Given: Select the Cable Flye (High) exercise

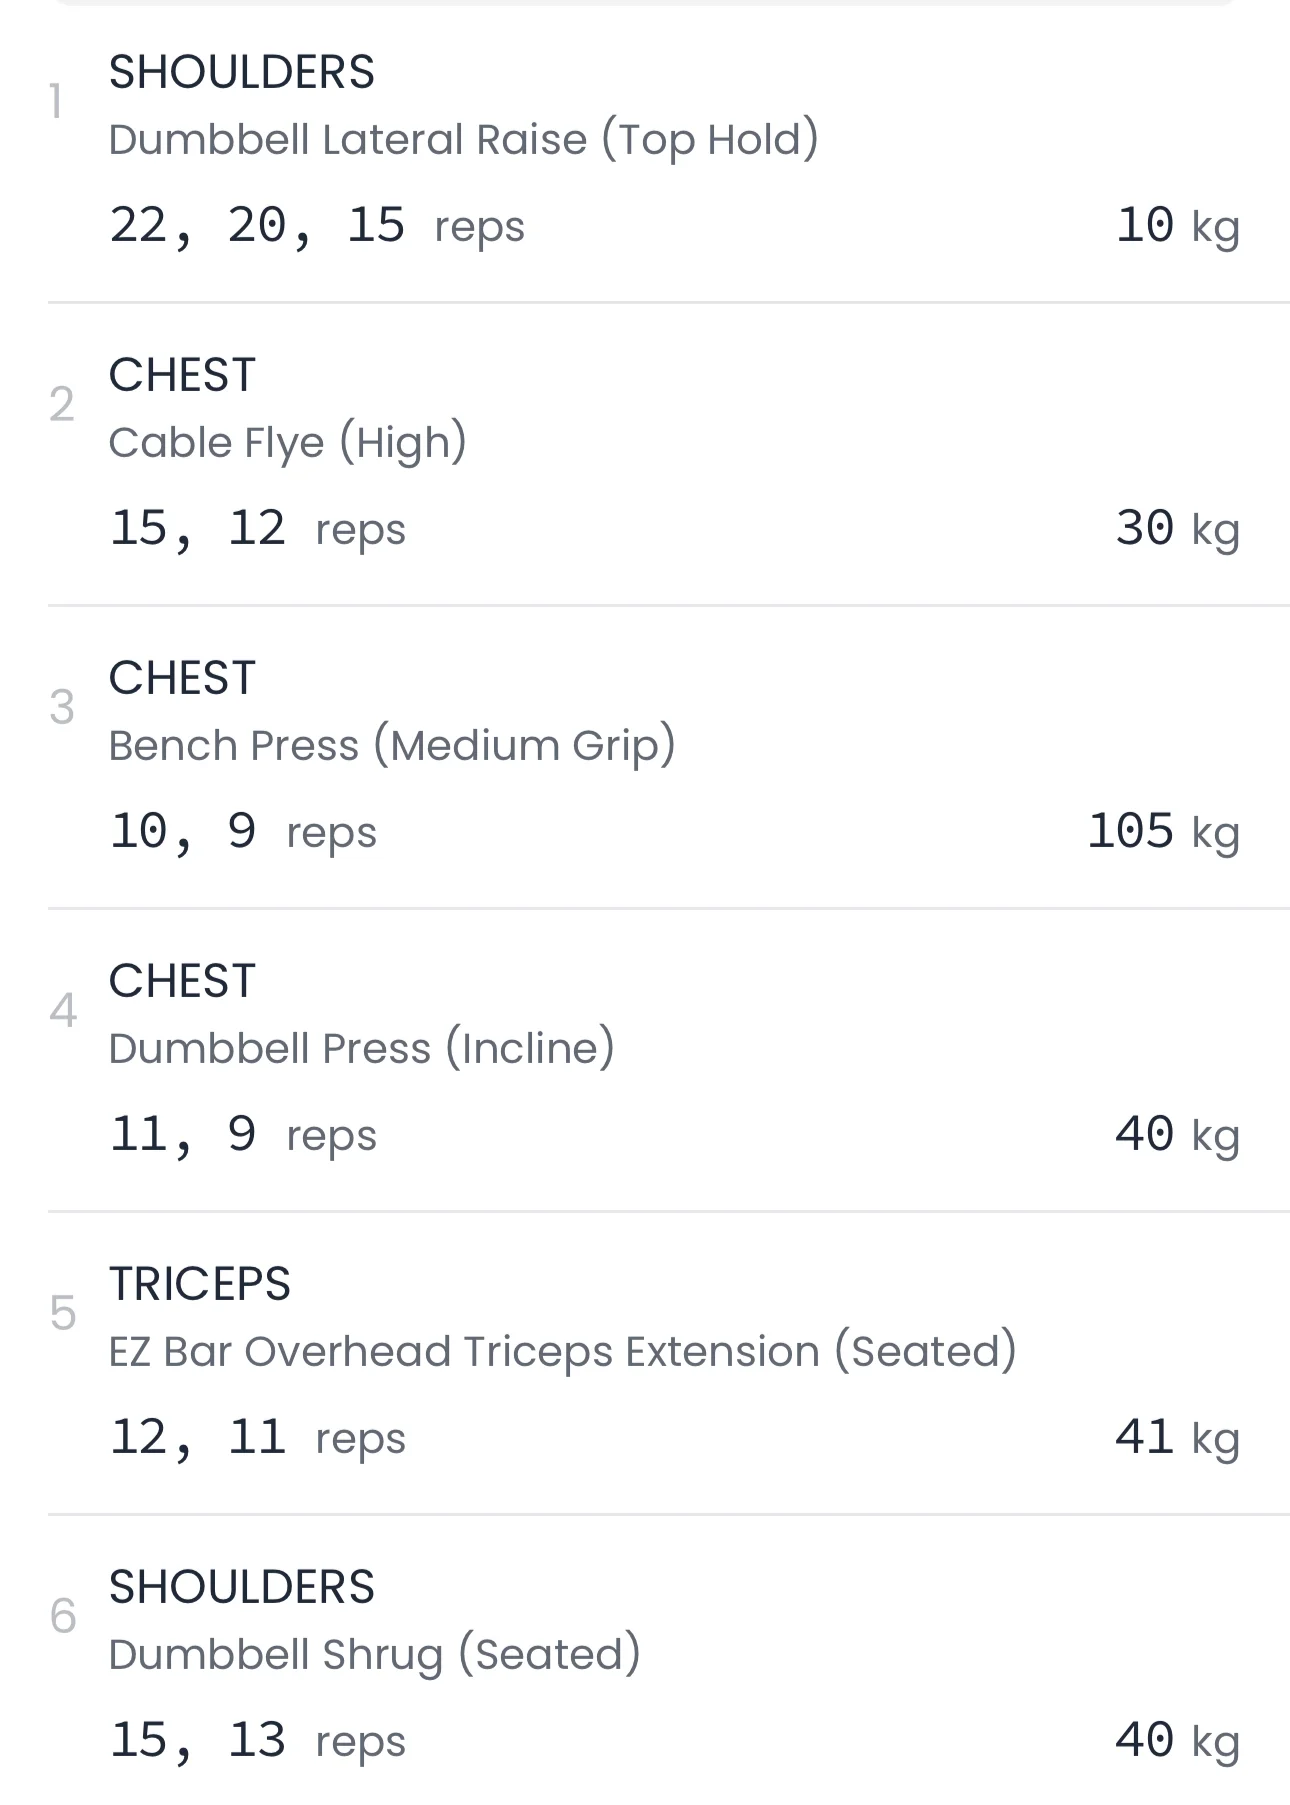Looking at the screenshot, I should click(287, 443).
